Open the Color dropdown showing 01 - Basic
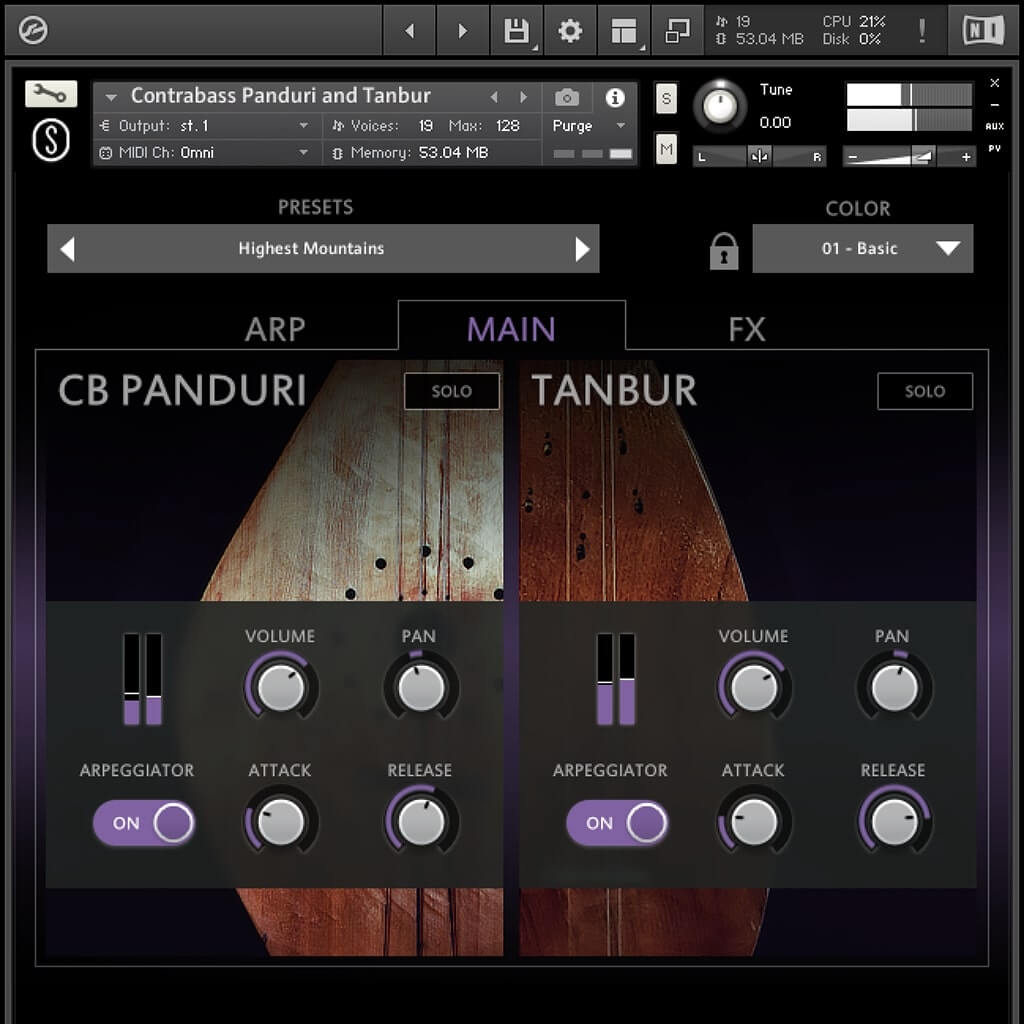Image resolution: width=1024 pixels, height=1024 pixels. (862, 248)
